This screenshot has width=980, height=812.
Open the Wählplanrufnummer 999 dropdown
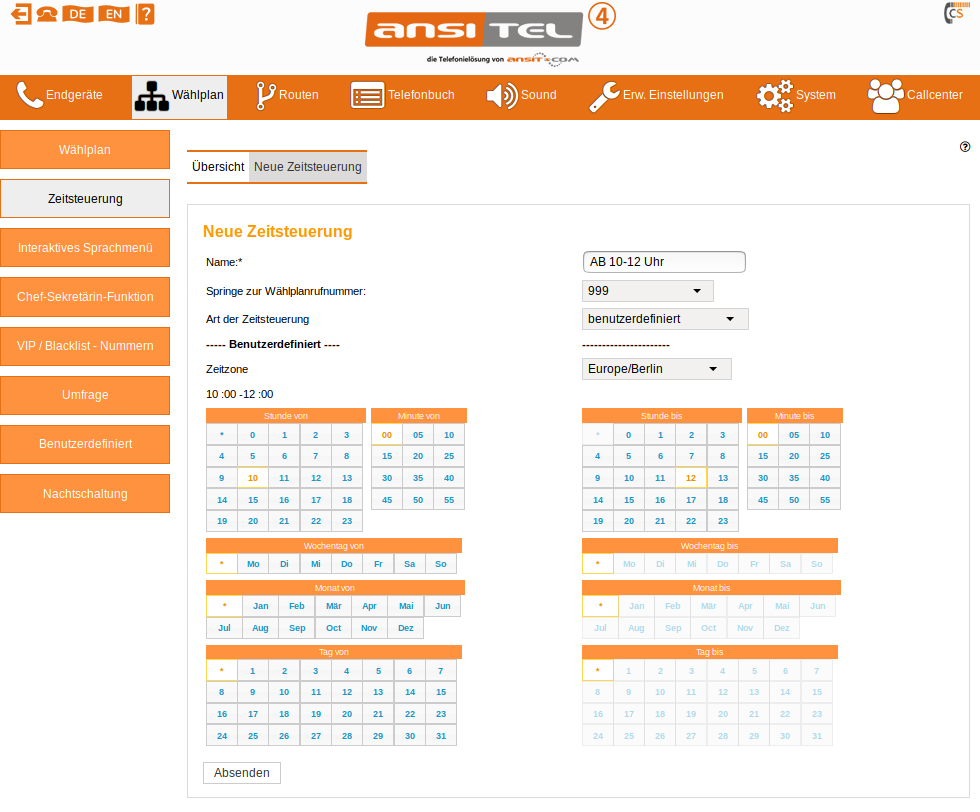[x=648, y=291]
